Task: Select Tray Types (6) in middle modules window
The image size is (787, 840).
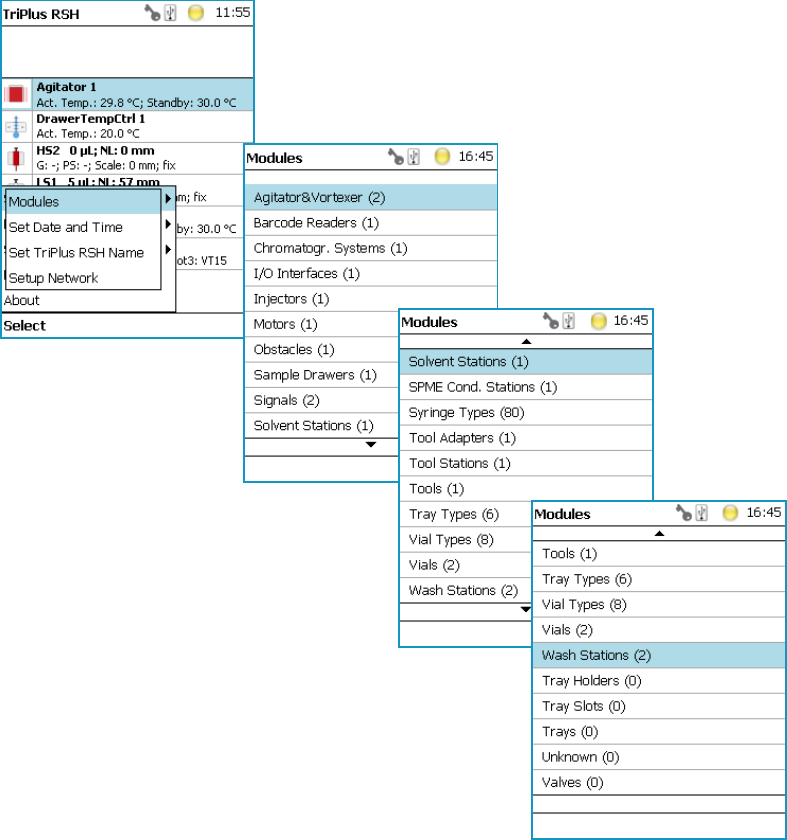Action: [466, 514]
